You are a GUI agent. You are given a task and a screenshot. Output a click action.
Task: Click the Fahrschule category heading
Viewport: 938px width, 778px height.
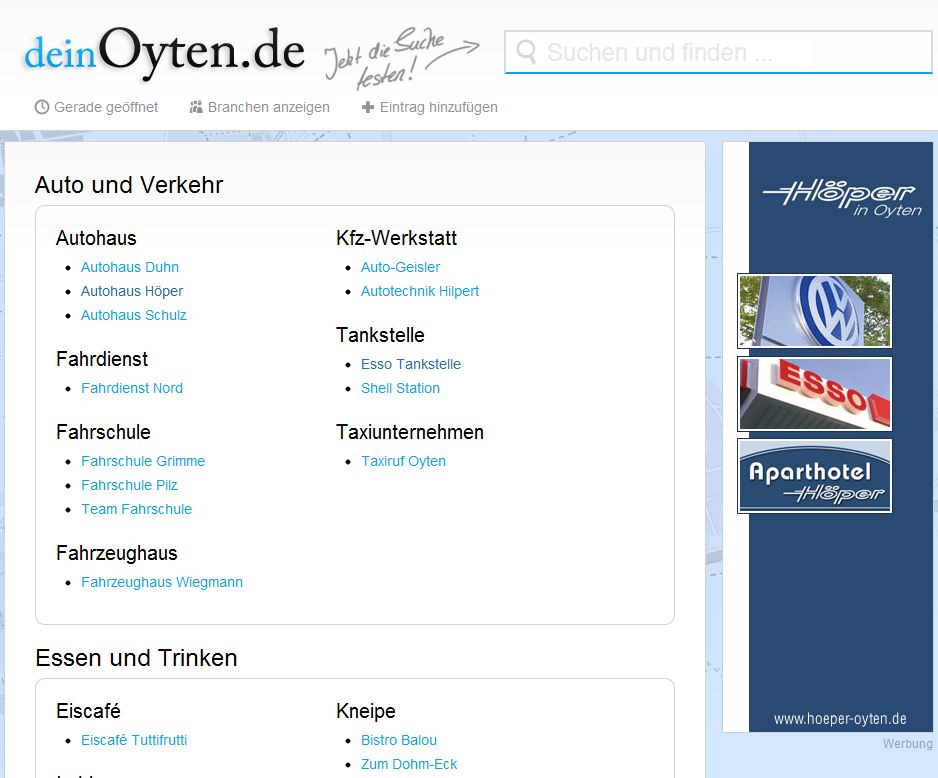coord(103,432)
